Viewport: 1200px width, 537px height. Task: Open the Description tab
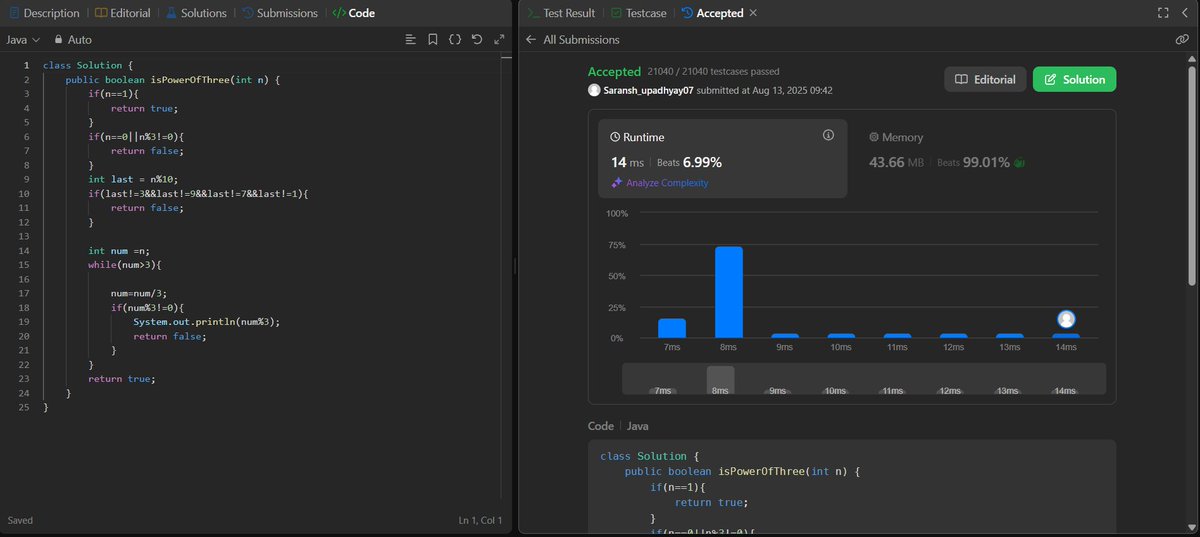44,13
